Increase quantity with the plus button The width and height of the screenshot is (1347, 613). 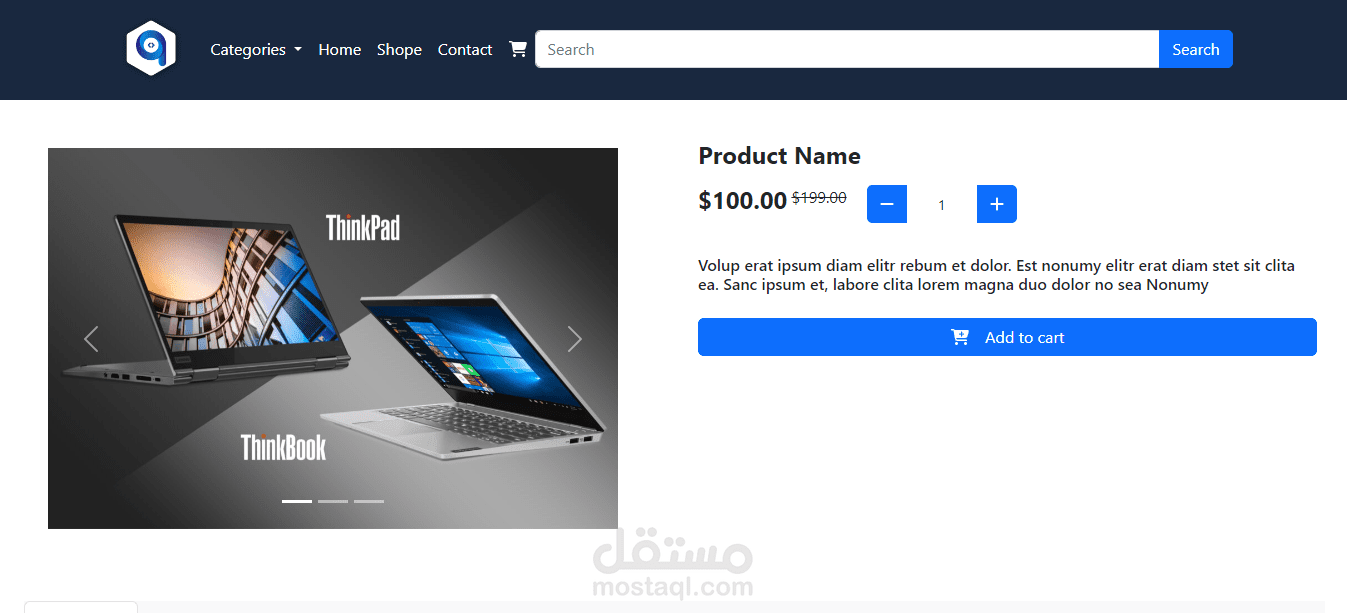click(997, 204)
